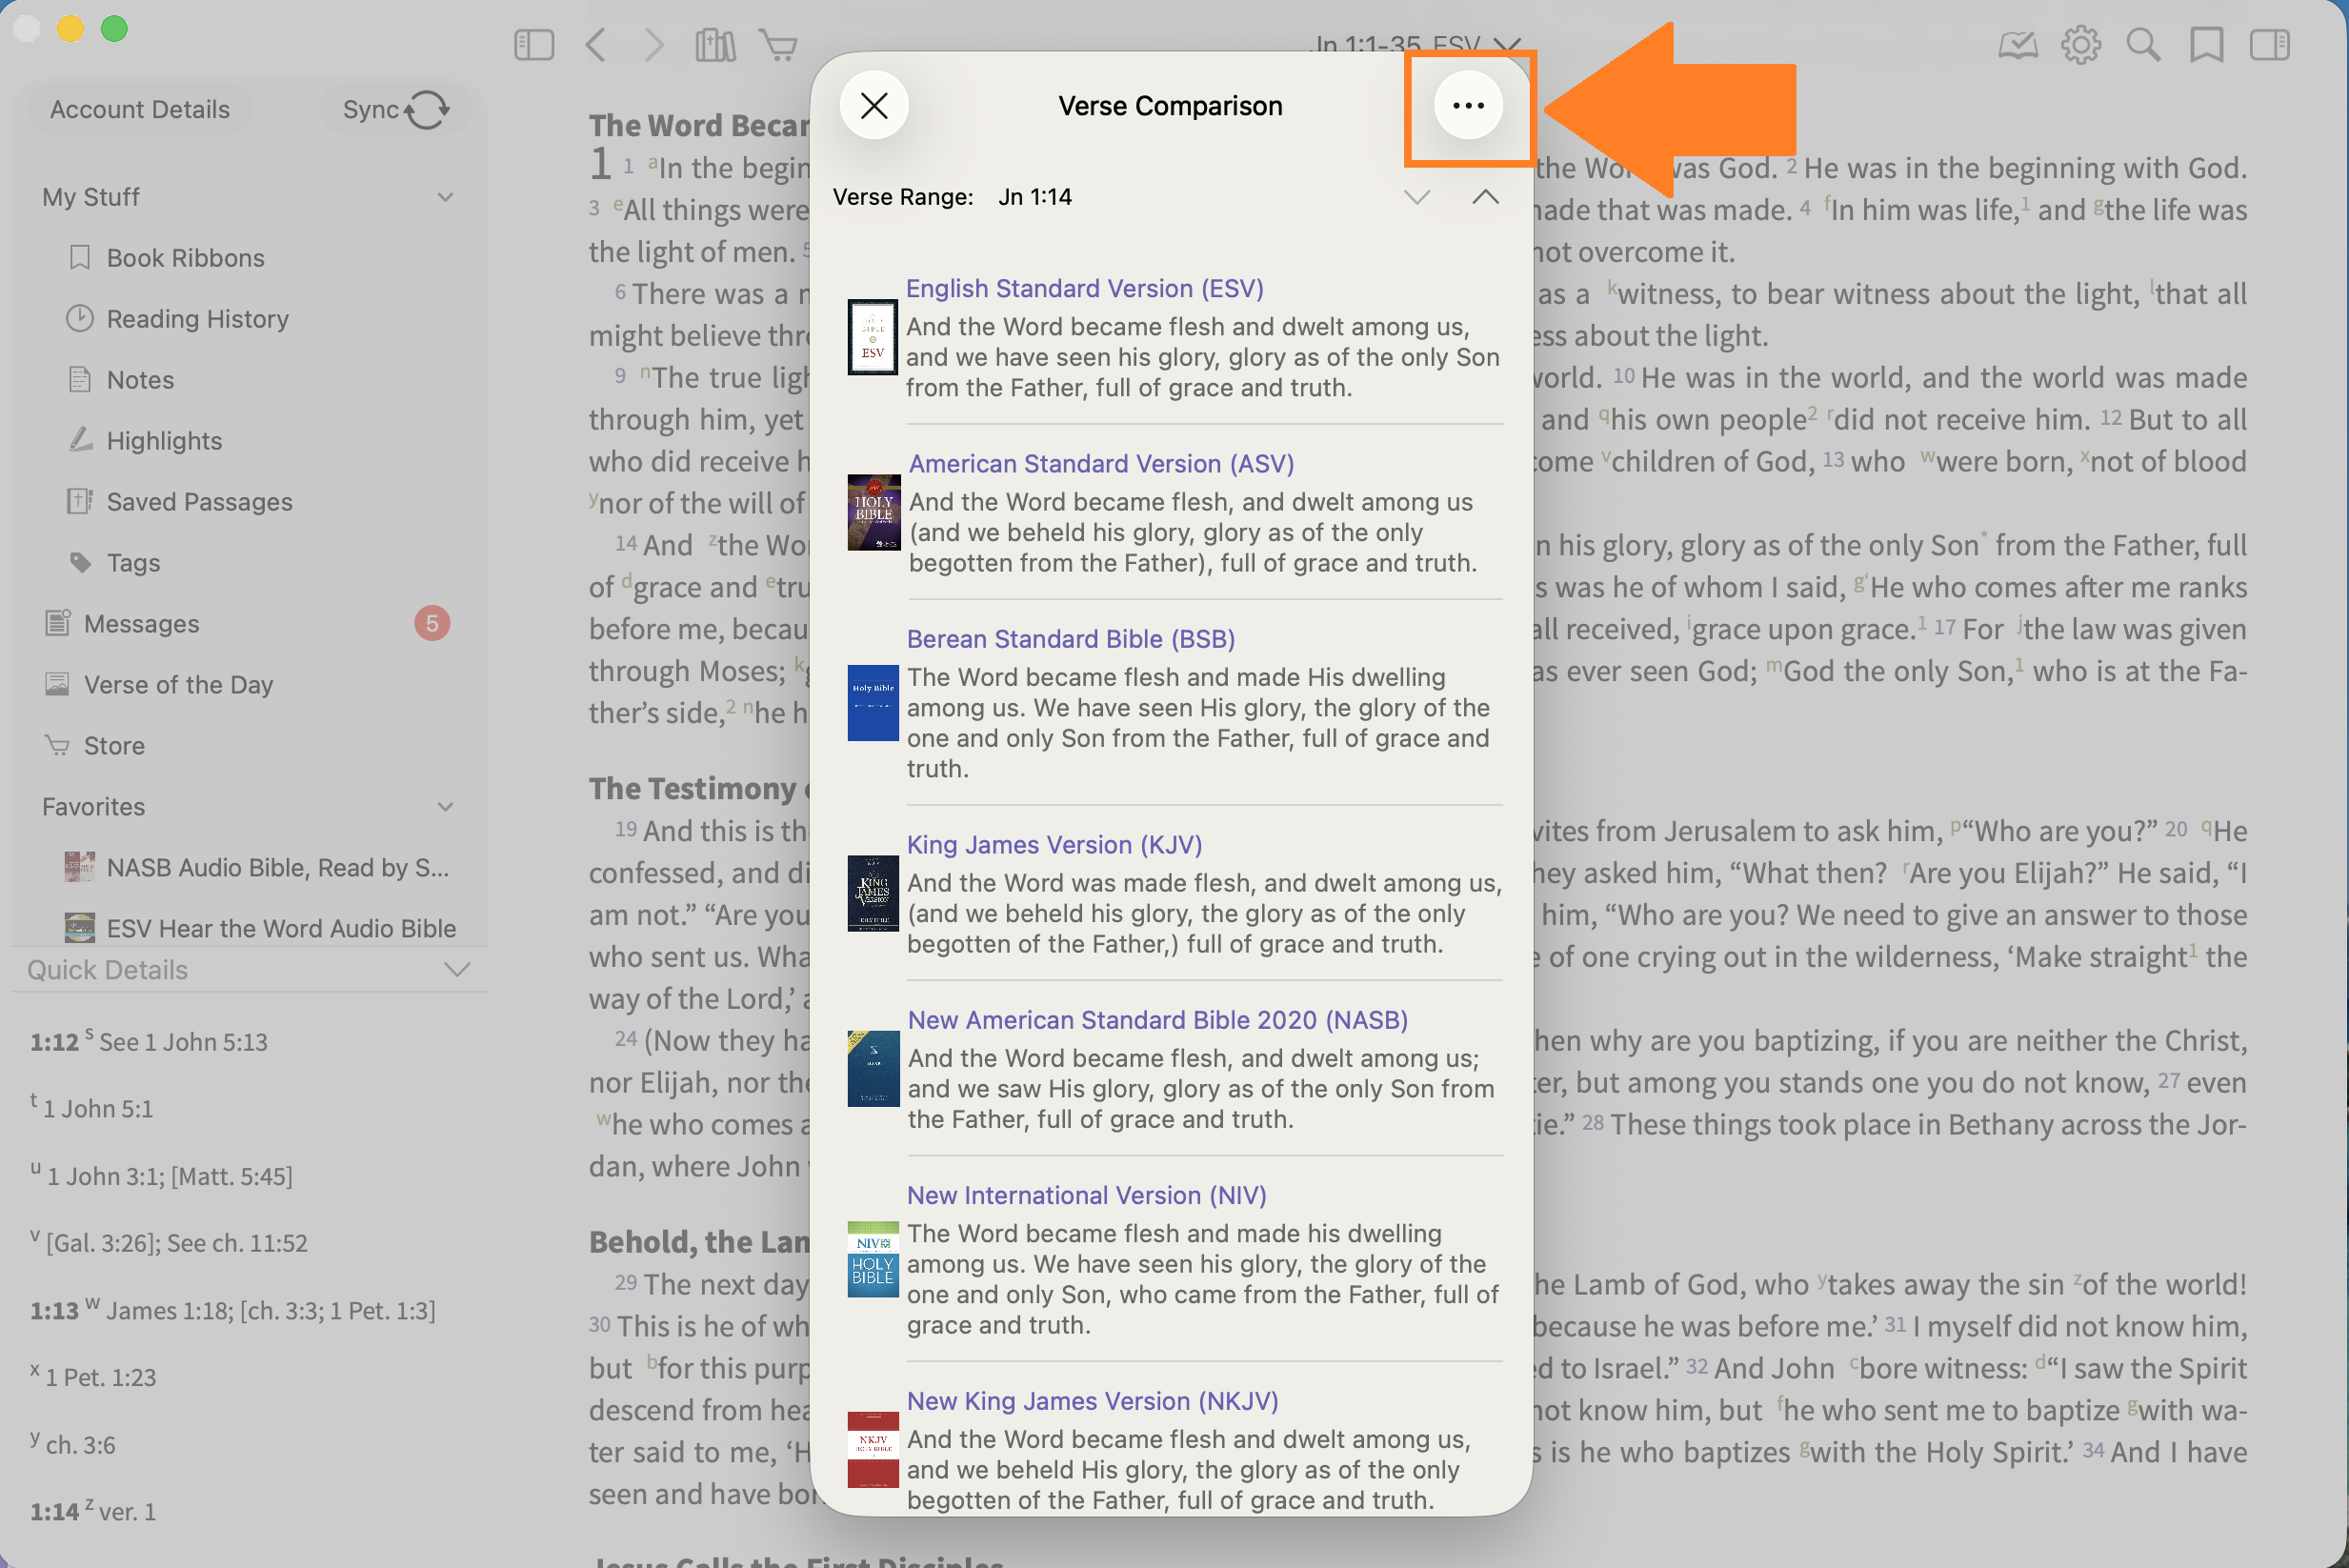This screenshot has width=2349, height=1568.
Task: Toggle the left sidebar panel
Action: pyautogui.click(x=533, y=45)
